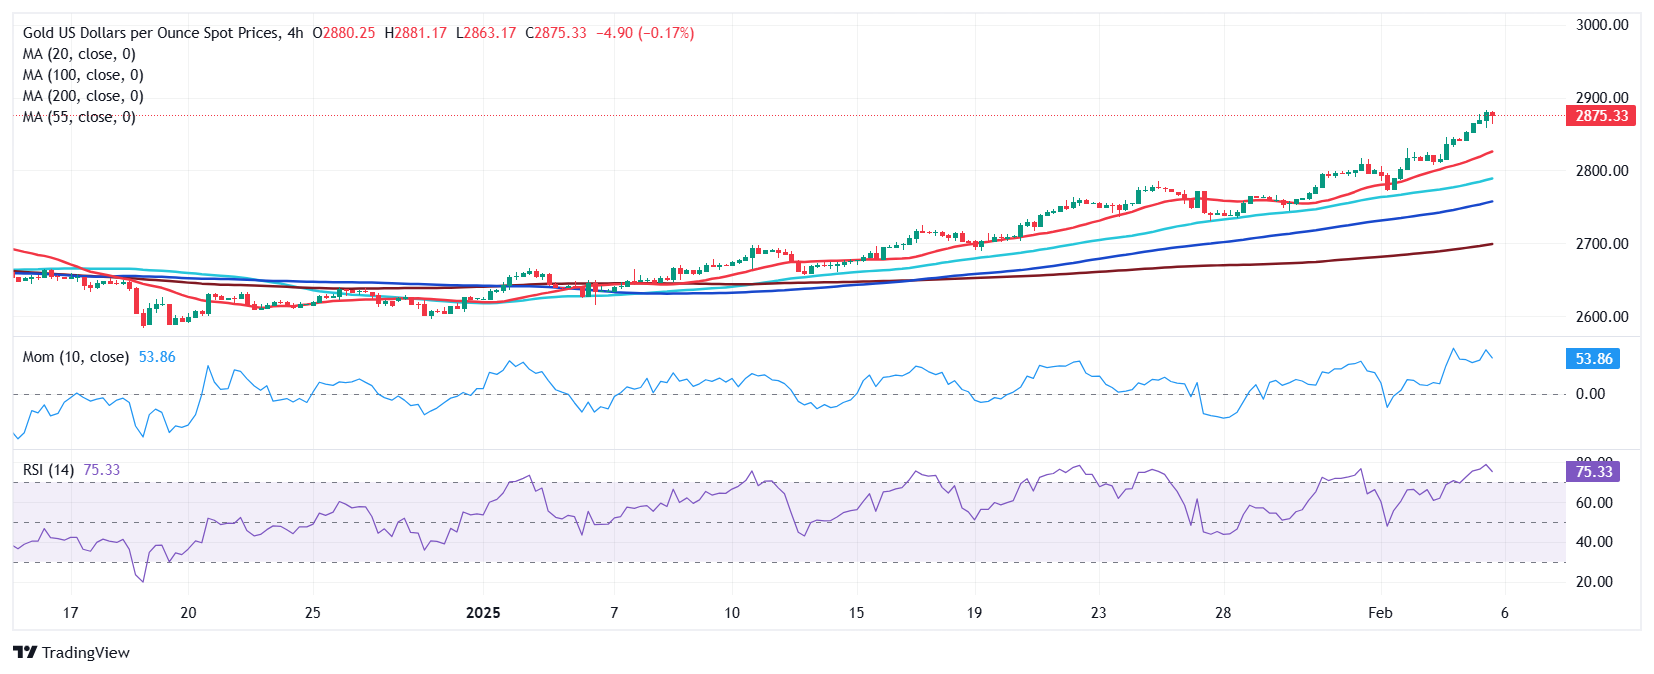The width and height of the screenshot is (1654, 674).
Task: Click the blue 53.86 momentum value badge
Action: coord(1593,359)
